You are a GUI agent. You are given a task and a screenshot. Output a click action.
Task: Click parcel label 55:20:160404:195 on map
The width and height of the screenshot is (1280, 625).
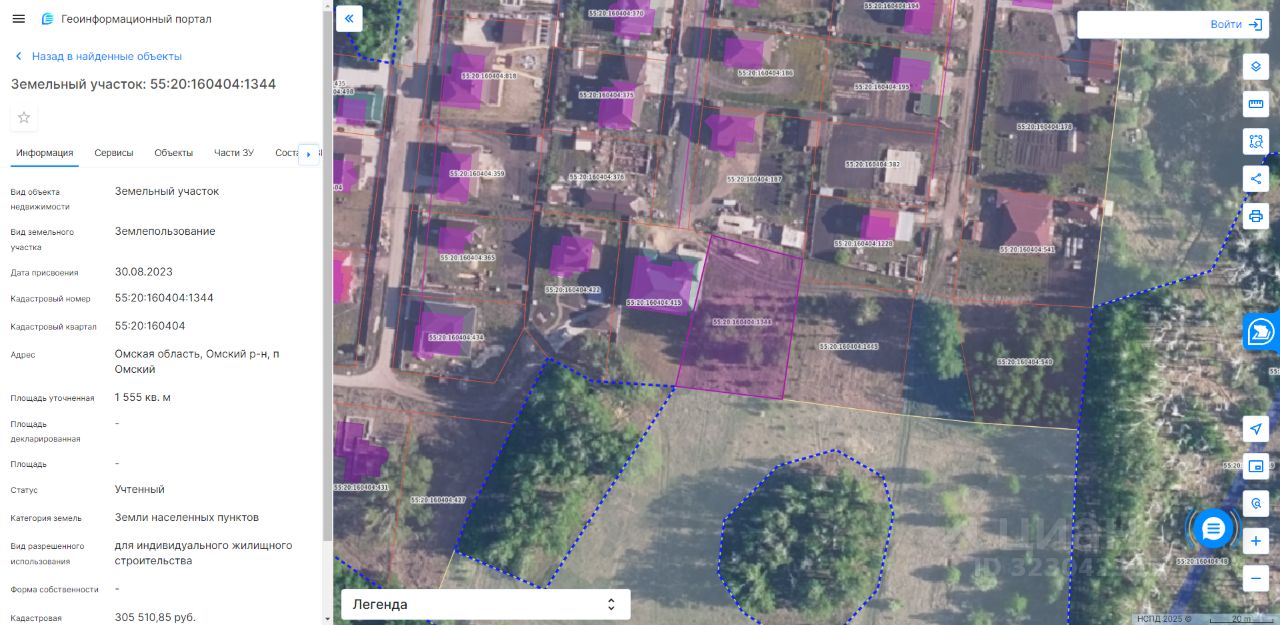(882, 87)
